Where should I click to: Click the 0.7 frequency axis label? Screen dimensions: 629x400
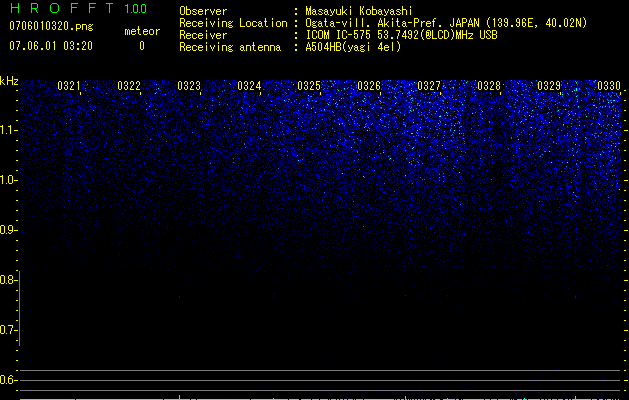pos(7,330)
